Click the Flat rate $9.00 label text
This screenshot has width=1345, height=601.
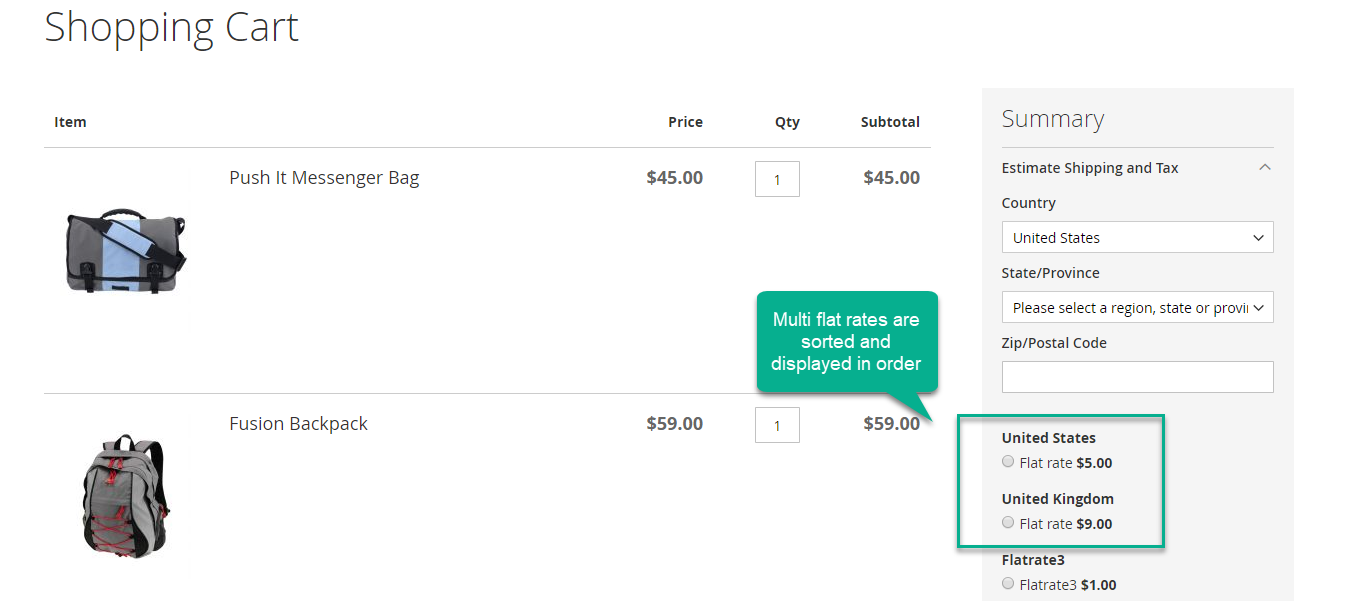pyautogui.click(x=1066, y=524)
